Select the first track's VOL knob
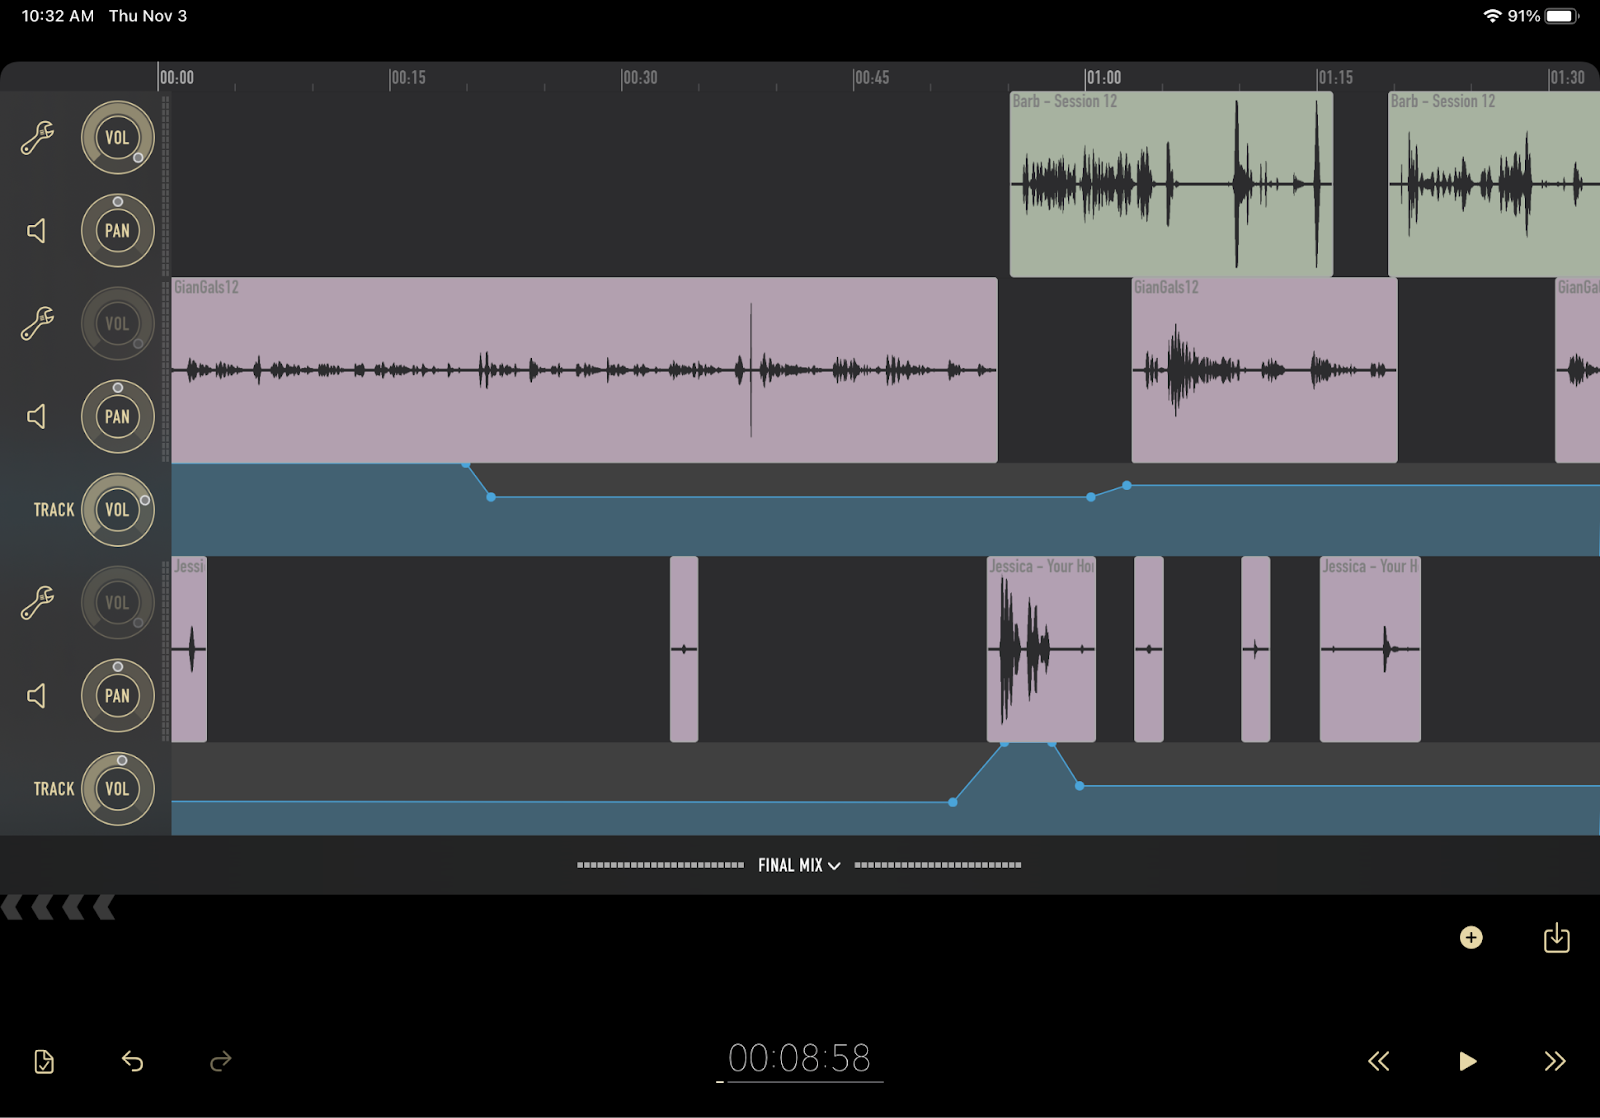This screenshot has height=1118, width=1600. pos(117,138)
